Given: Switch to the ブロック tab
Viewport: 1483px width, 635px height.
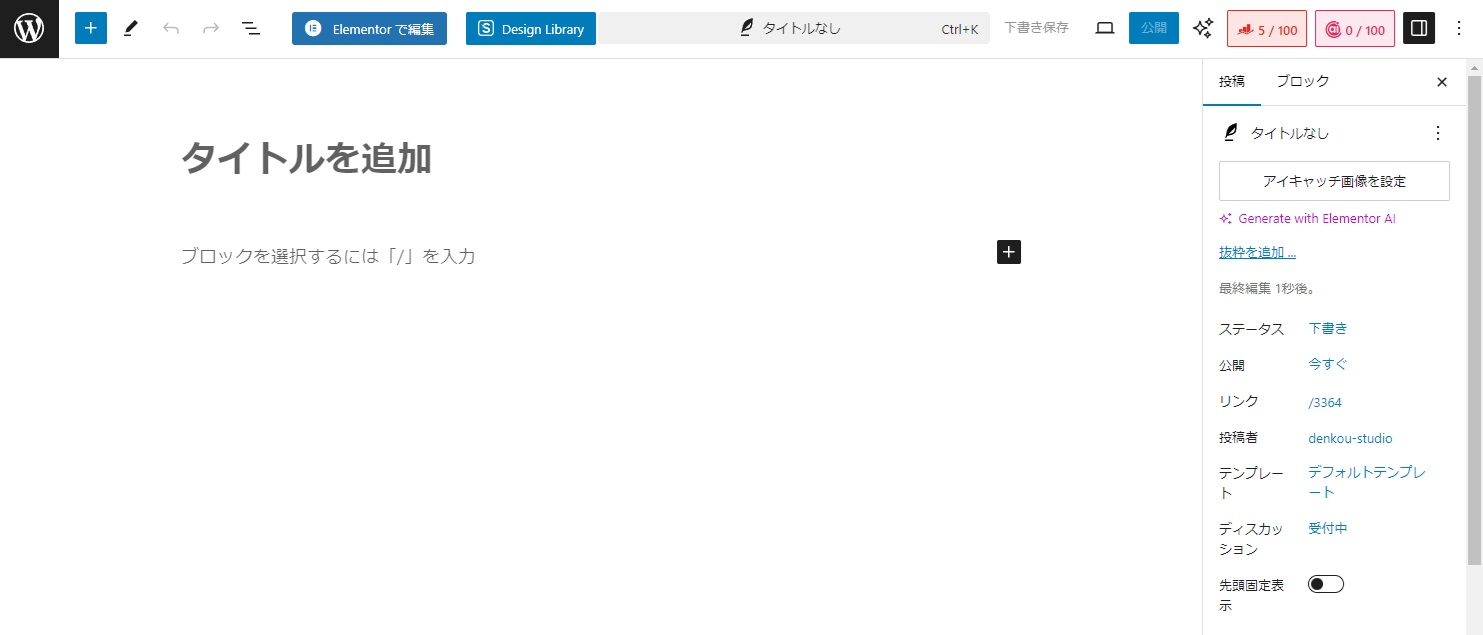Looking at the screenshot, I should point(1302,81).
